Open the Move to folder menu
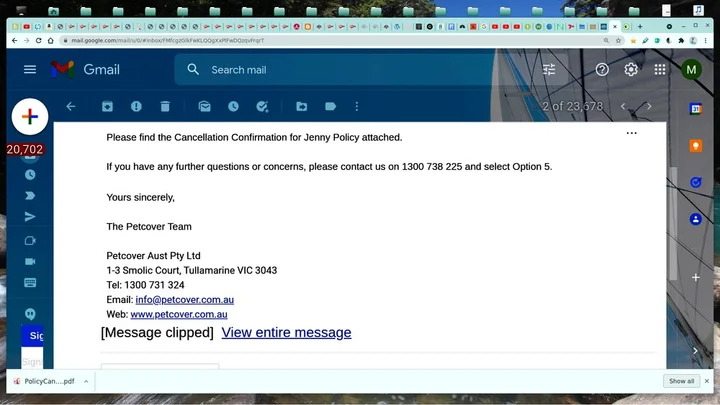 pos(301,106)
